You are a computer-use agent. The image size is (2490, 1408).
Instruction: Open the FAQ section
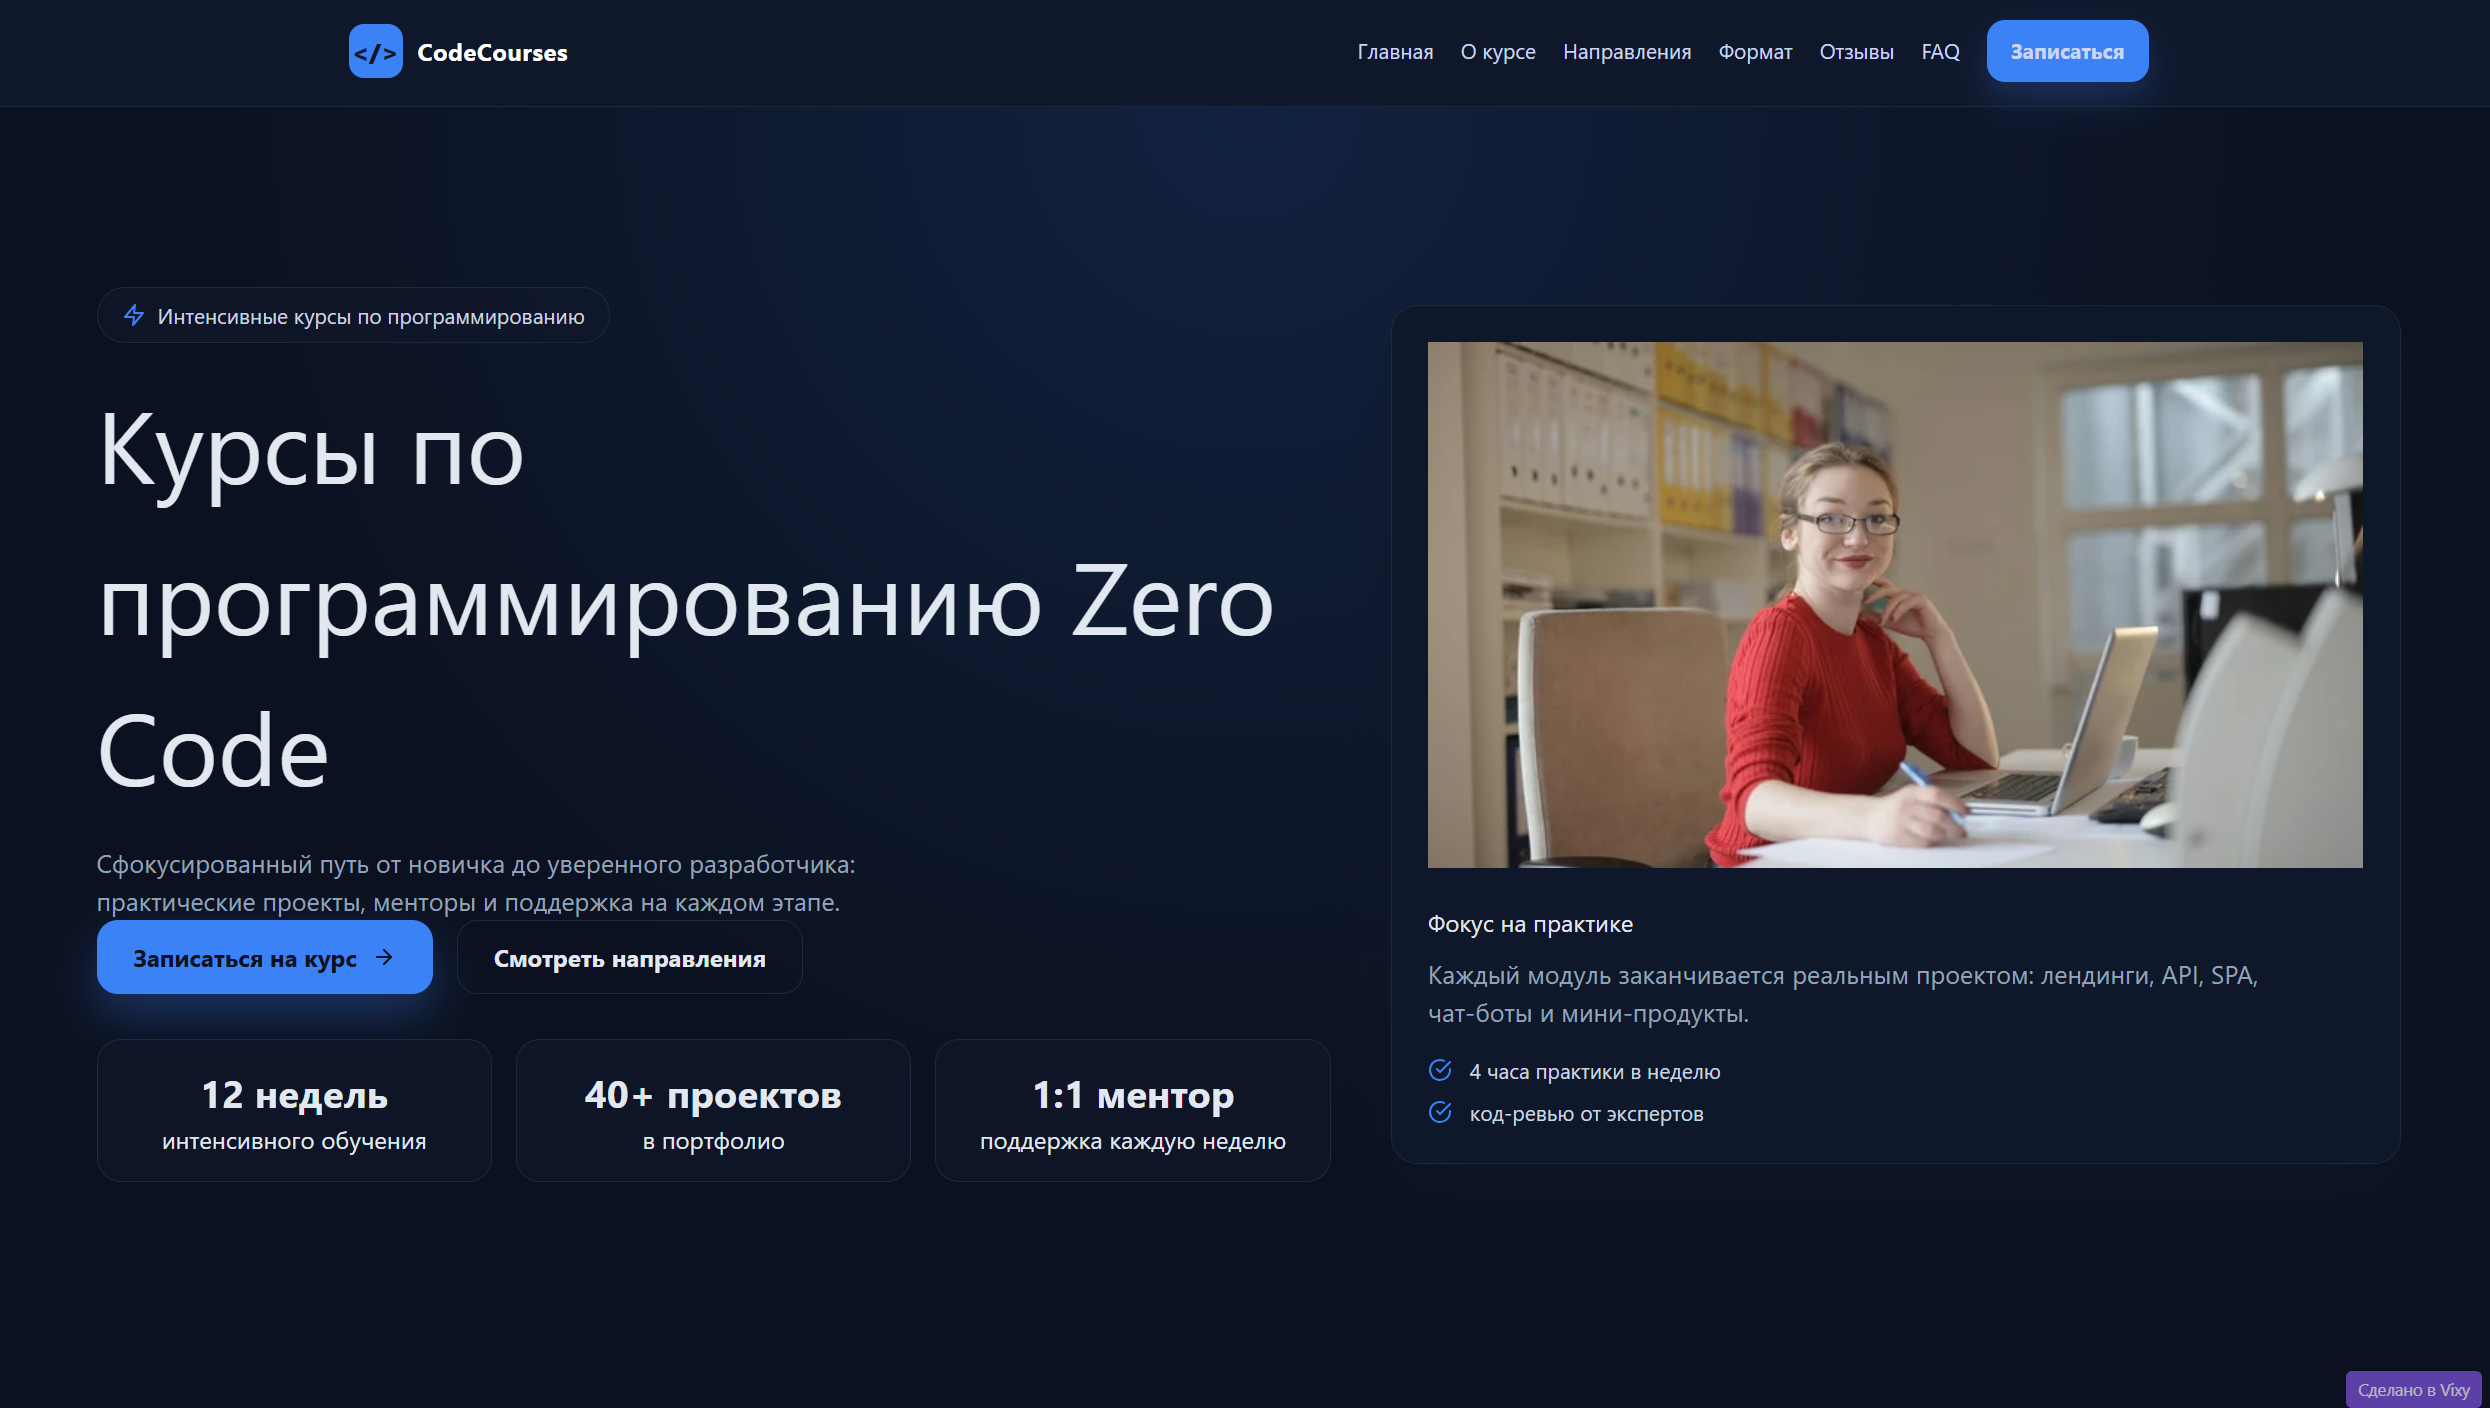tap(1939, 51)
